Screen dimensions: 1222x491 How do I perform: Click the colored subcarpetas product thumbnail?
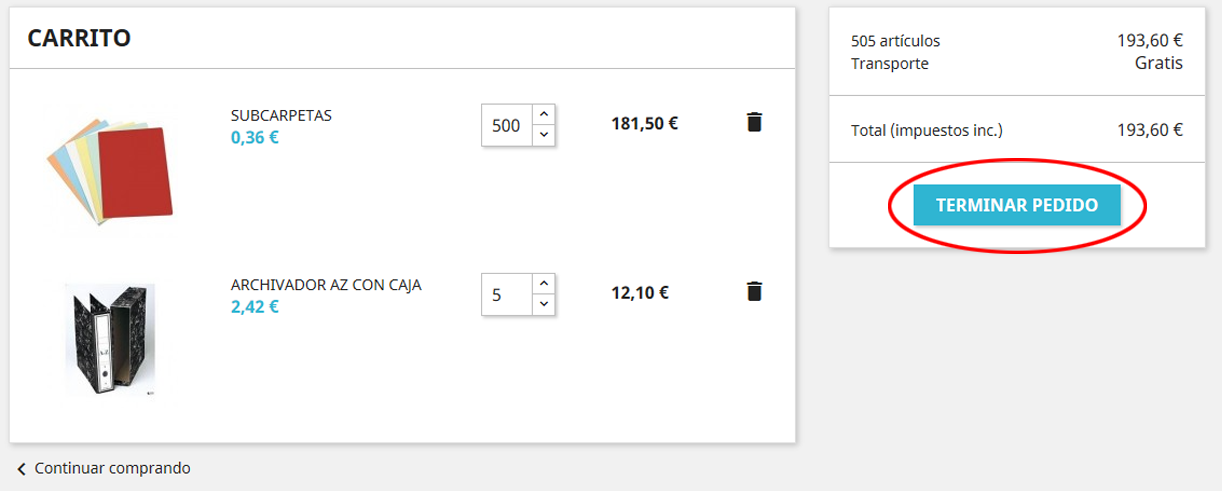110,168
